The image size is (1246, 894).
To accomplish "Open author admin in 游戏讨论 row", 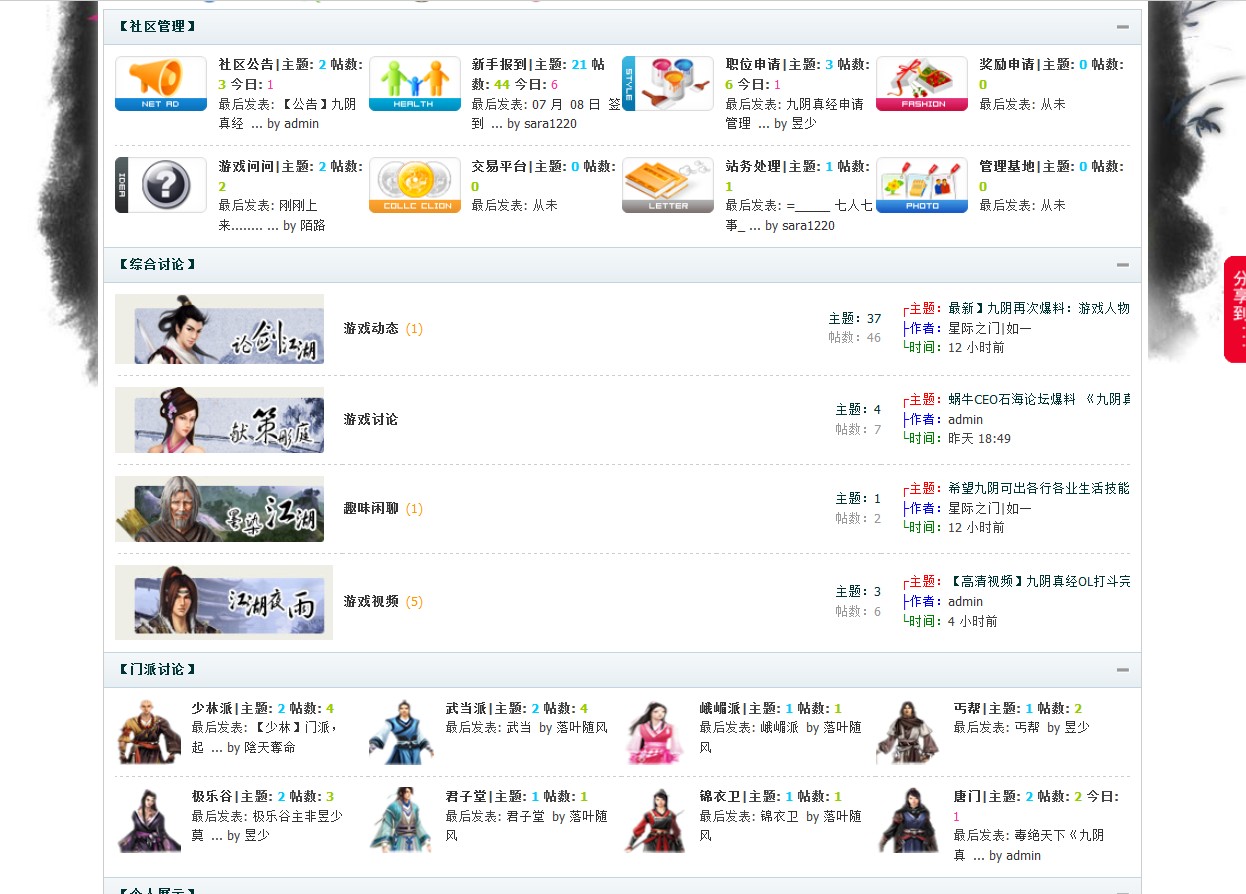I will click(x=965, y=419).
